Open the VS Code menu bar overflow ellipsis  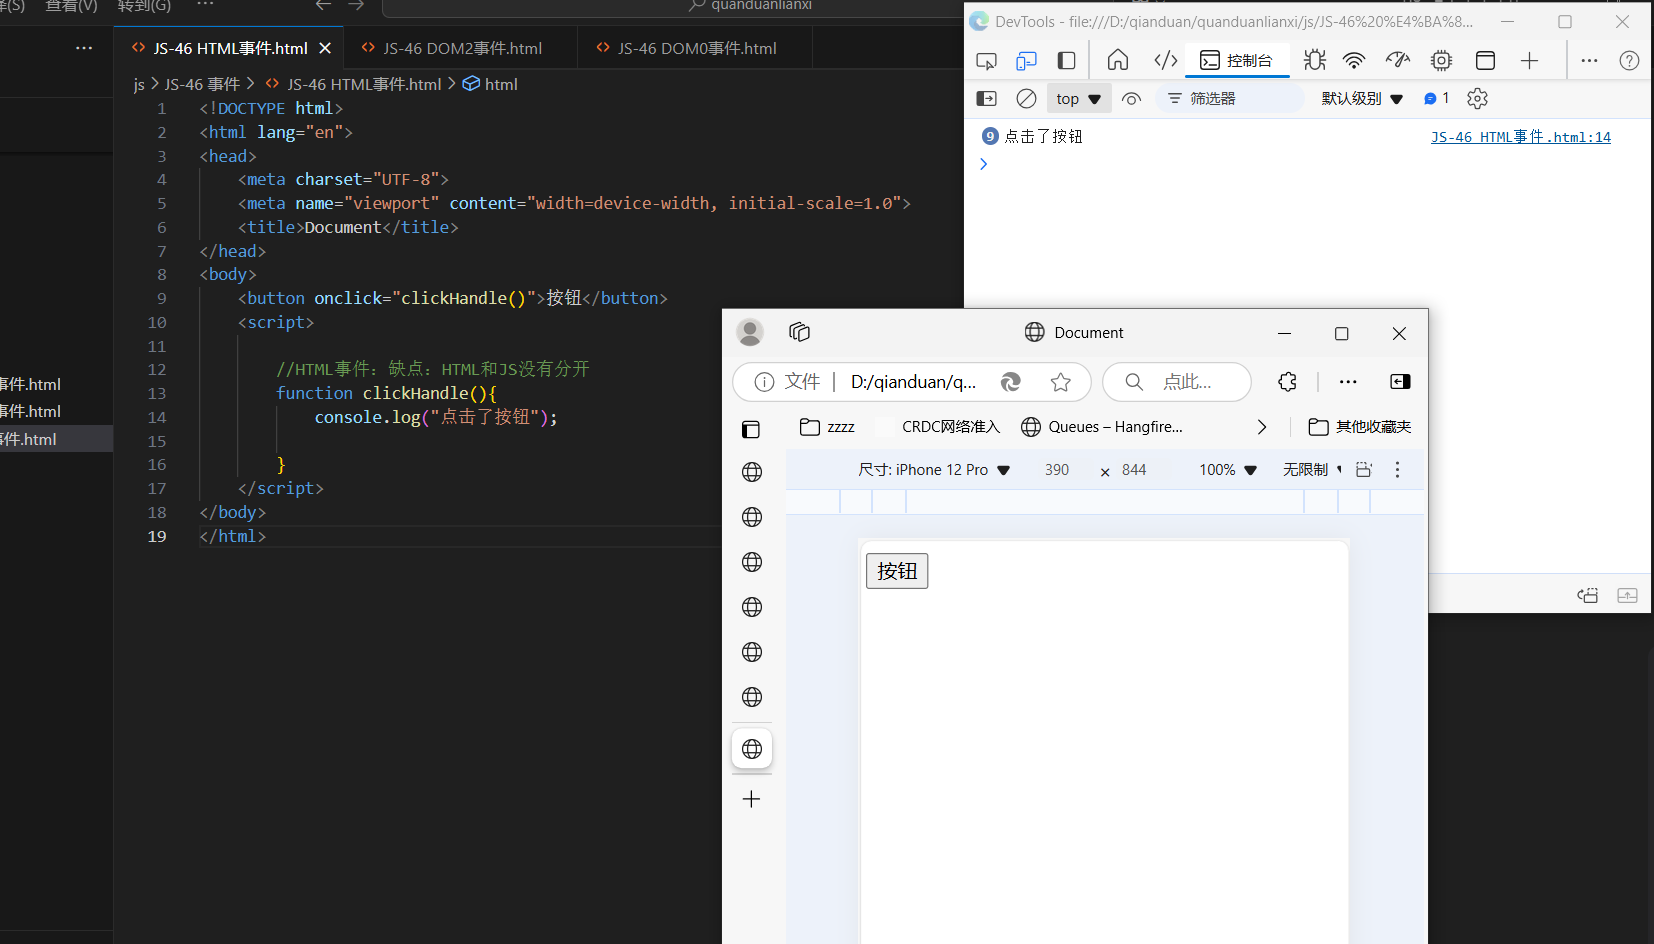tap(206, 5)
